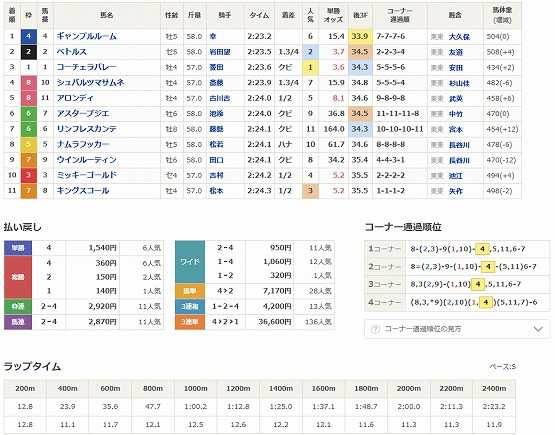Click the 3連単 payout label
The height and width of the screenshot is (435, 555).
click(x=190, y=321)
